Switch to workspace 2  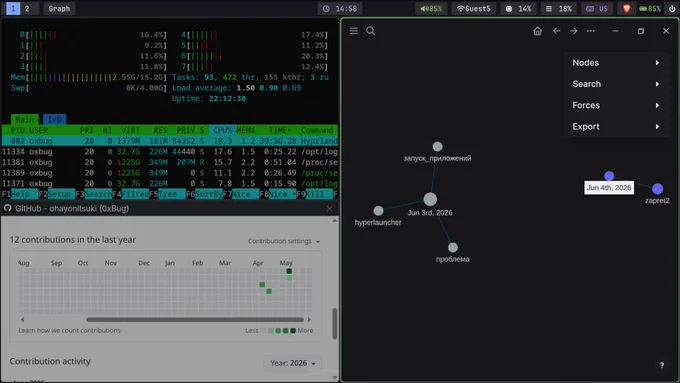[x=27, y=9]
